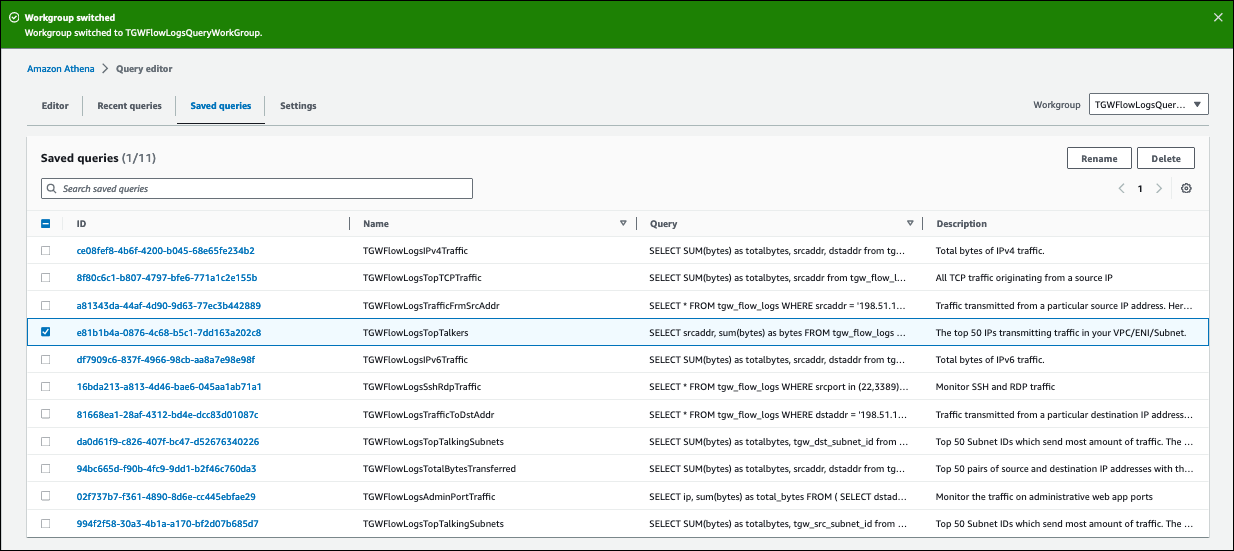Image resolution: width=1234 pixels, height=551 pixels.
Task: Click 'SELECT * FROM tgw_flow_logs WHERE srcport' query cell
Action: [777, 386]
